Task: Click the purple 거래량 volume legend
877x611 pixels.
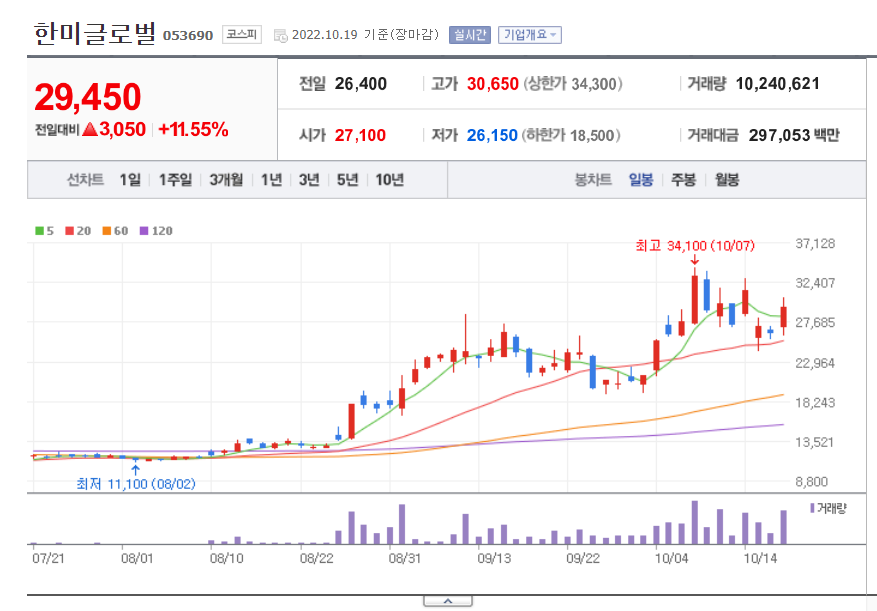Action: coord(828,508)
